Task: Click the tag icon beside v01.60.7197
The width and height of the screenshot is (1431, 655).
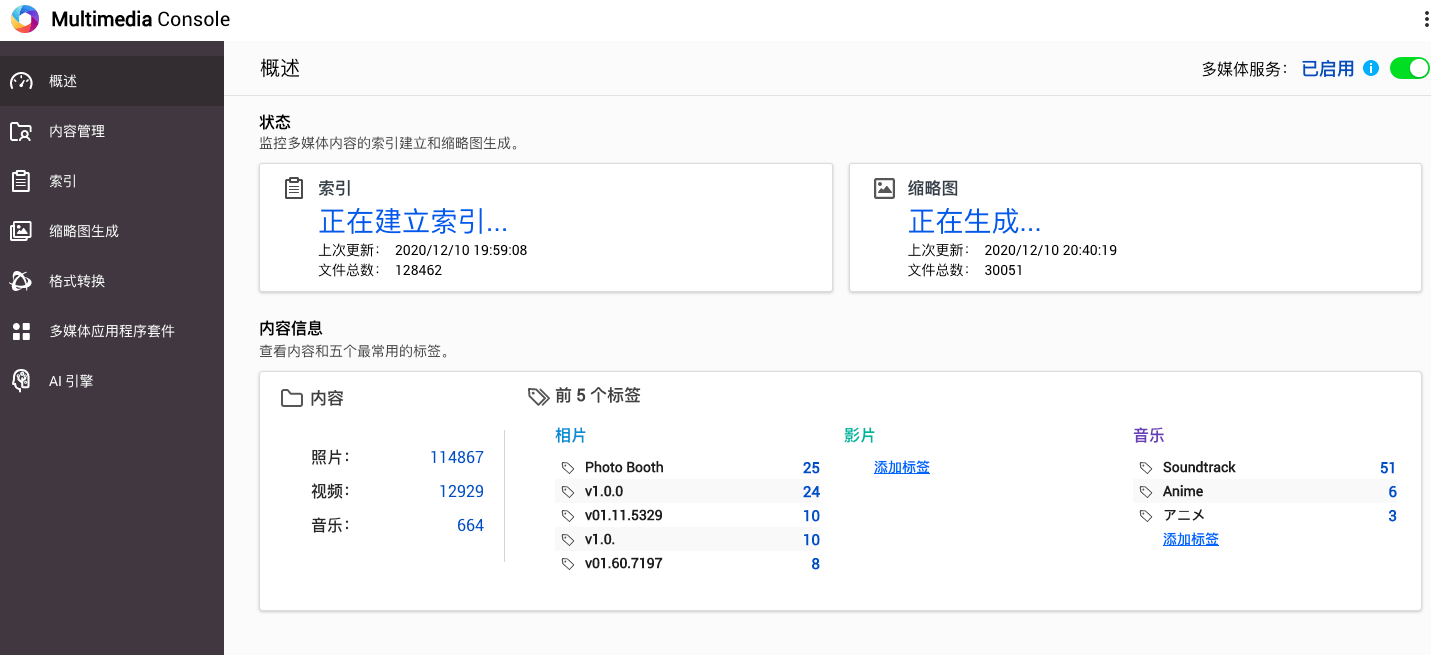Action: (x=568, y=564)
